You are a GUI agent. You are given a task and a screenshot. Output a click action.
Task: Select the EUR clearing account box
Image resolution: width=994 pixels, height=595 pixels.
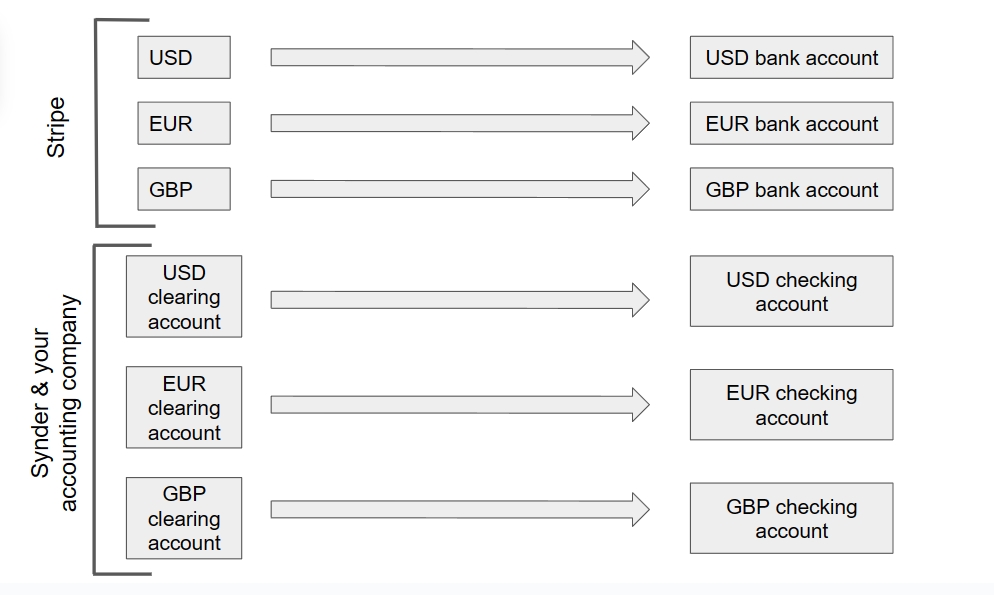[184, 407]
